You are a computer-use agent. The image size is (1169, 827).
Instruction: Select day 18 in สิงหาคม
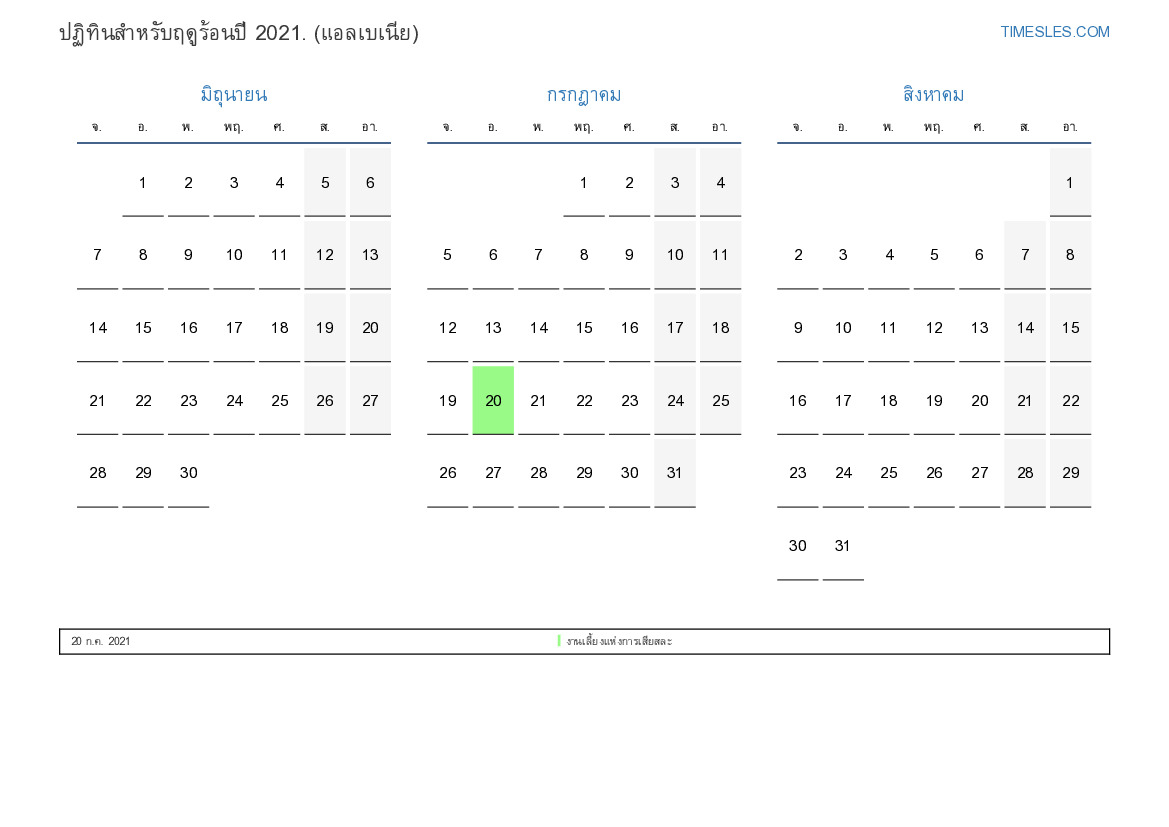(888, 400)
